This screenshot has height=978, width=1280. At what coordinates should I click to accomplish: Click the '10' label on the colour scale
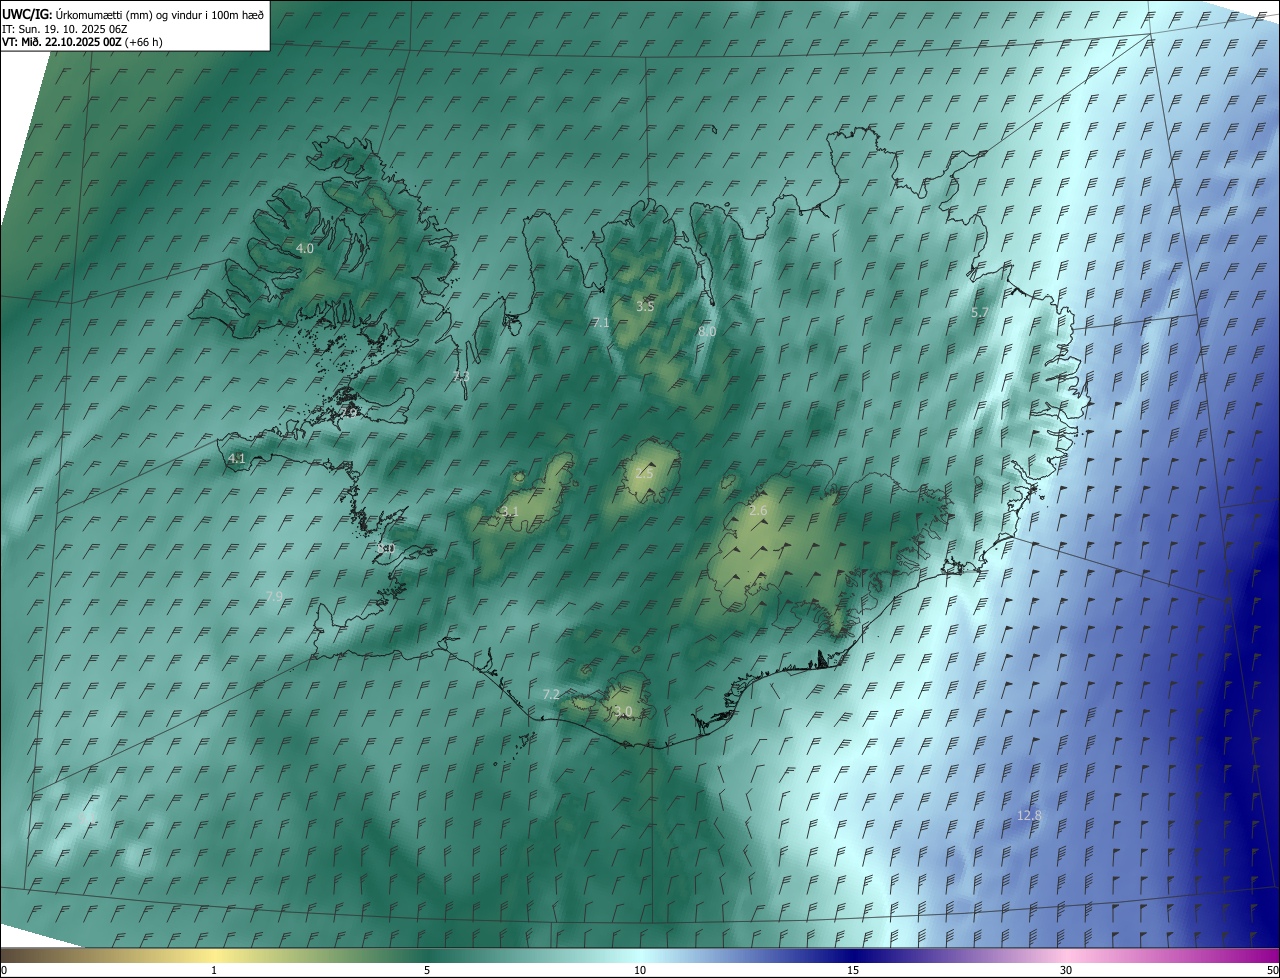[x=640, y=970]
